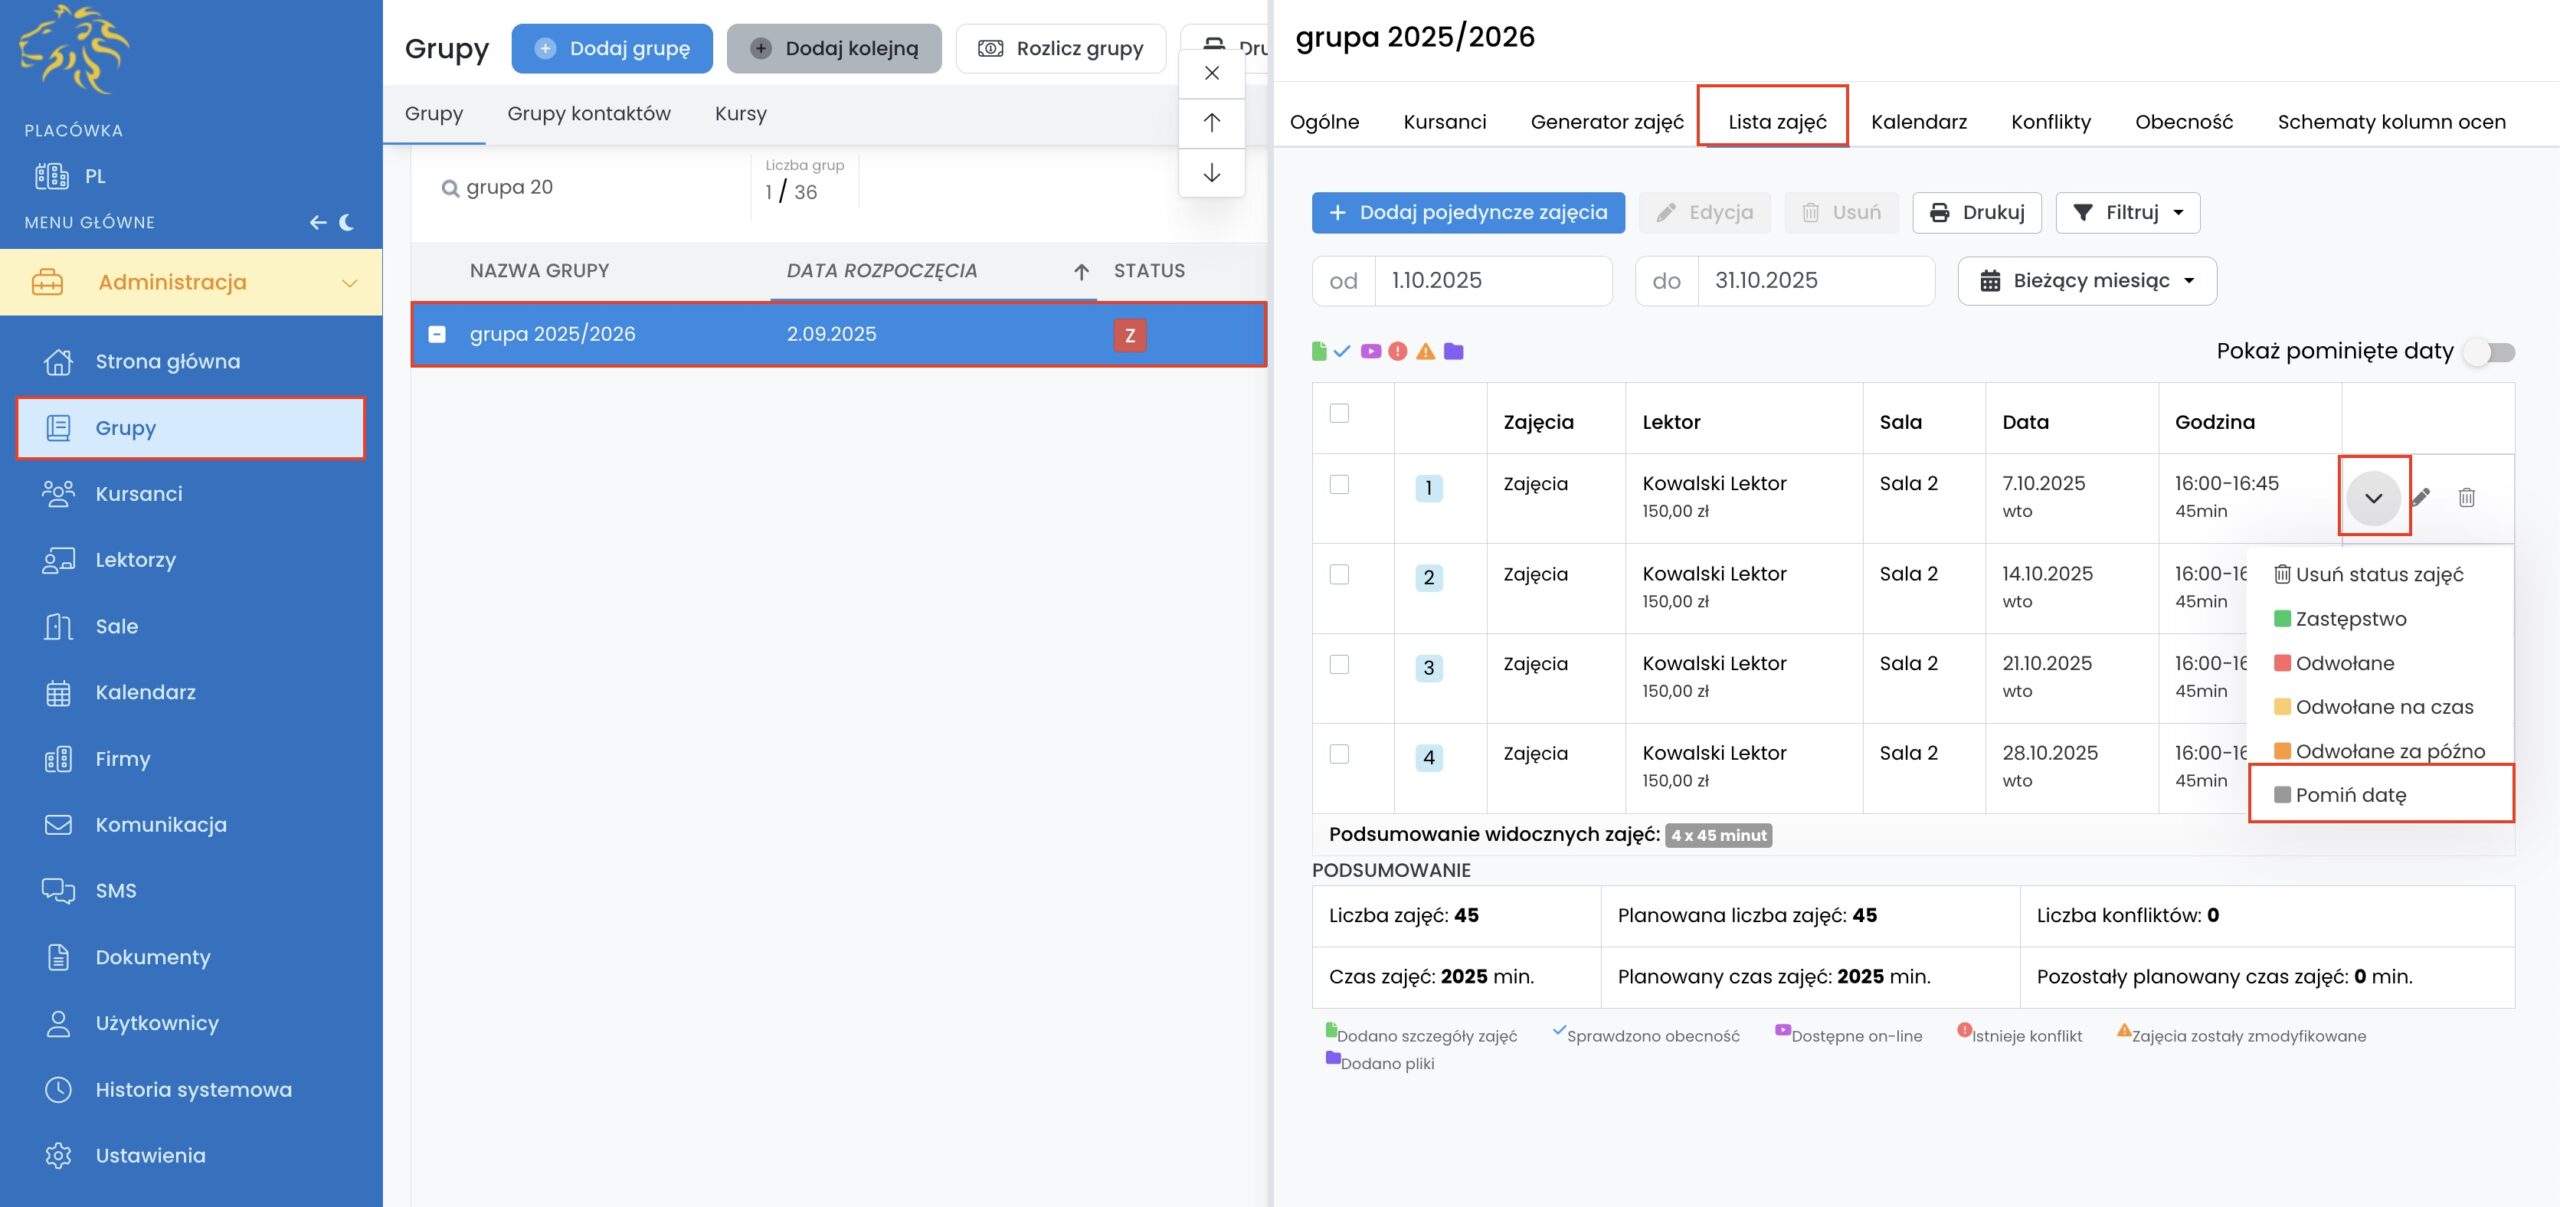Open Kalendarz from the sidebar menu
The image size is (2560, 1207).
[145, 692]
